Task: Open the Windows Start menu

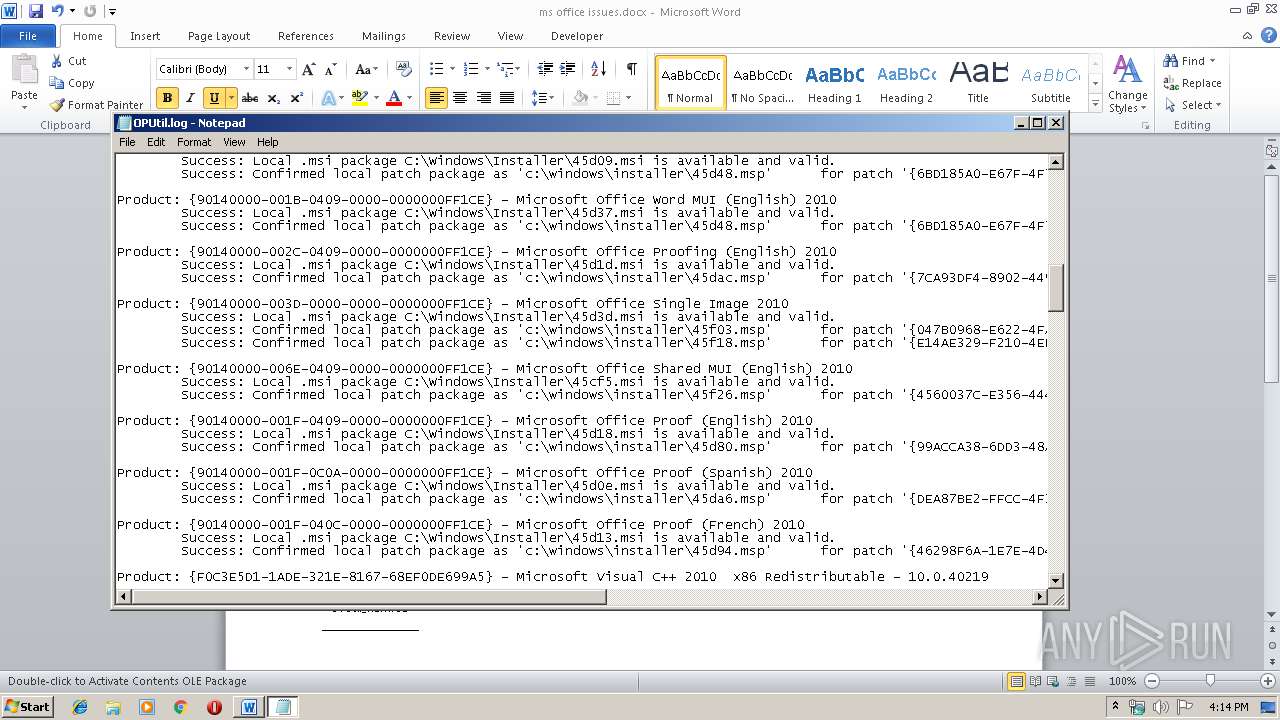Action: [x=27, y=707]
